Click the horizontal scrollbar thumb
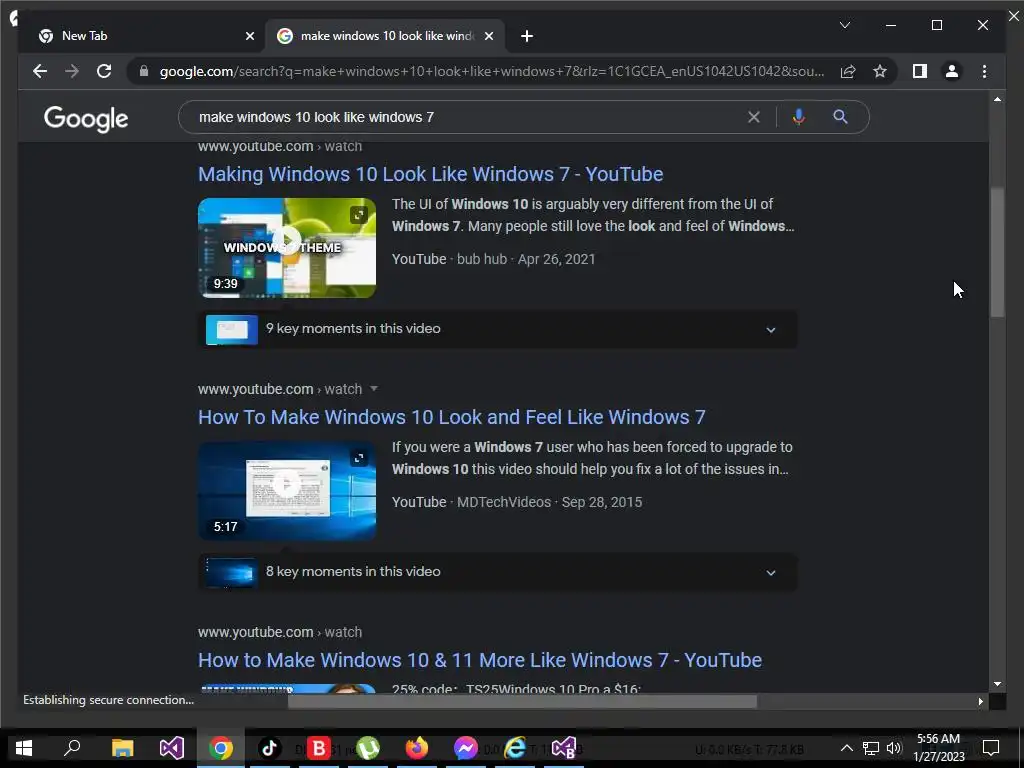 [x=522, y=701]
